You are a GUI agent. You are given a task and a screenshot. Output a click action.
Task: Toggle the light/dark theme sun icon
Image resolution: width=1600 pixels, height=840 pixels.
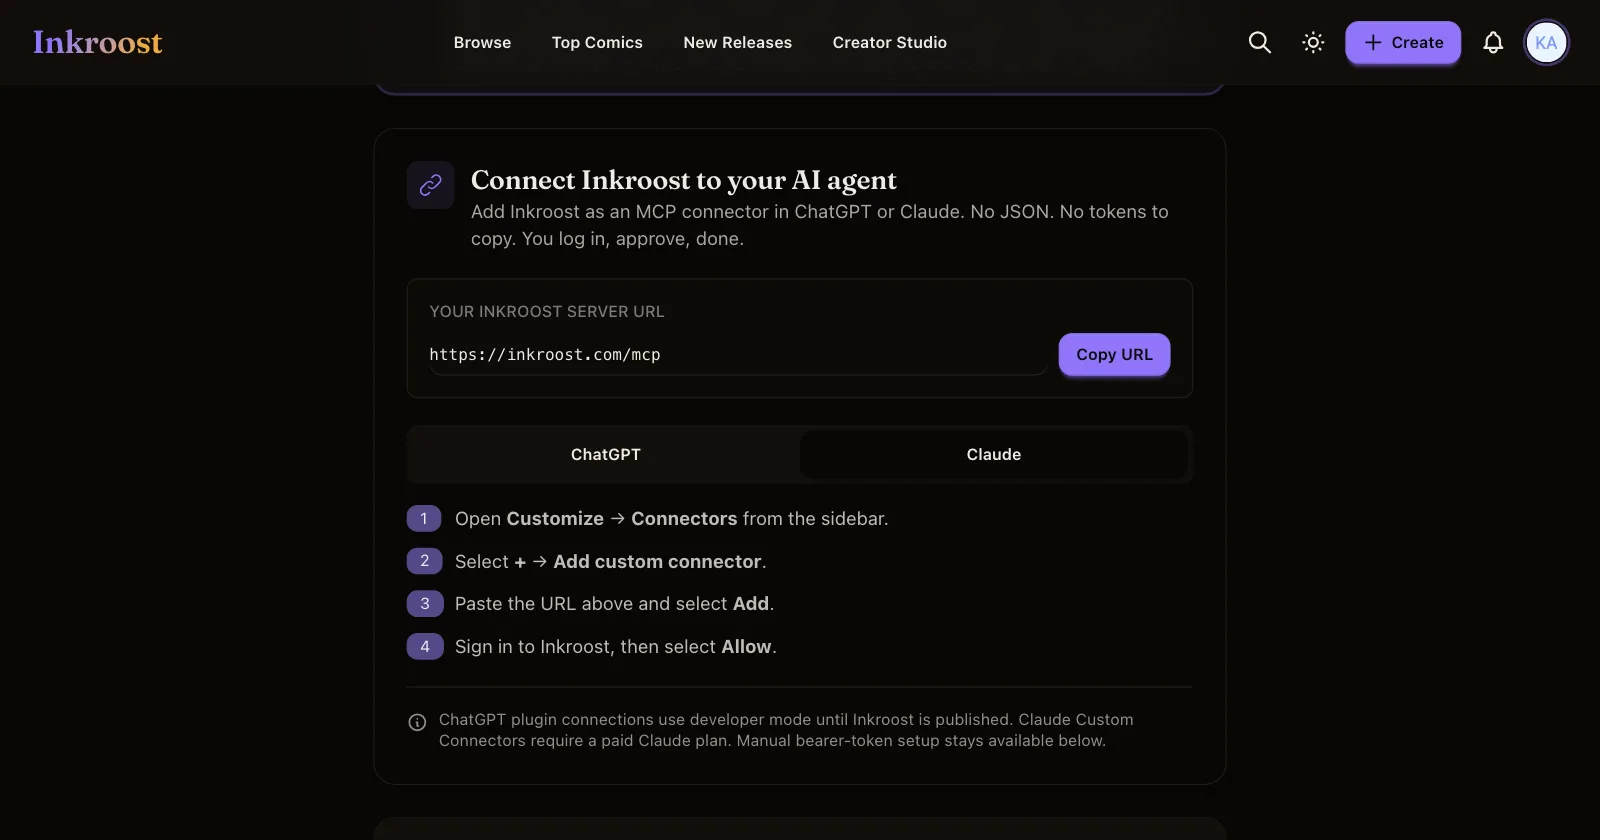click(x=1313, y=42)
